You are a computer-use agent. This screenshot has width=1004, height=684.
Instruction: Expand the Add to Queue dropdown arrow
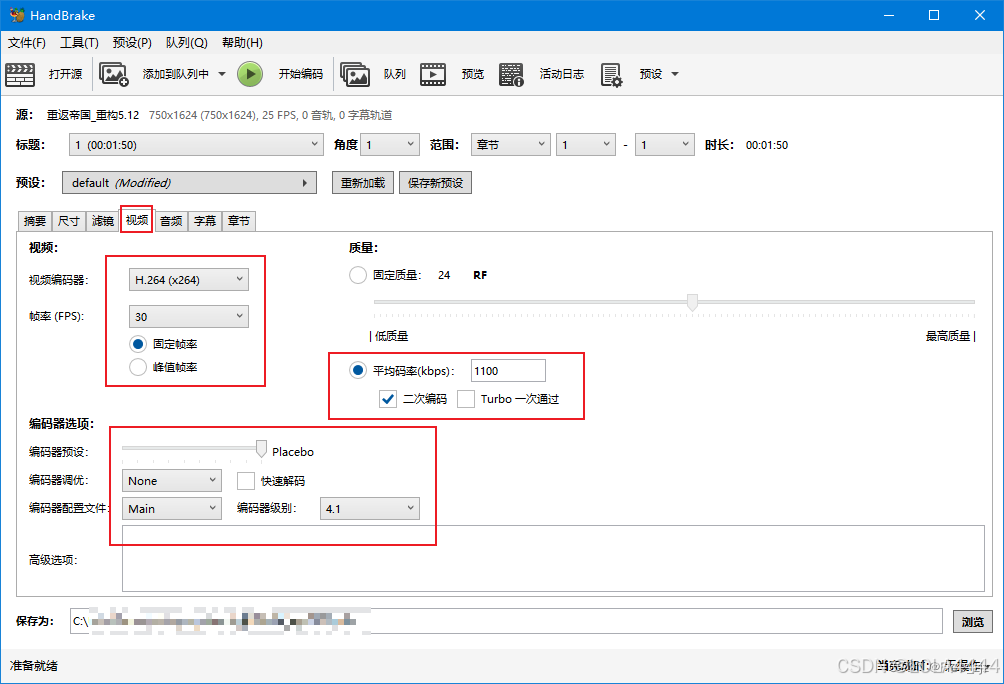coord(222,74)
